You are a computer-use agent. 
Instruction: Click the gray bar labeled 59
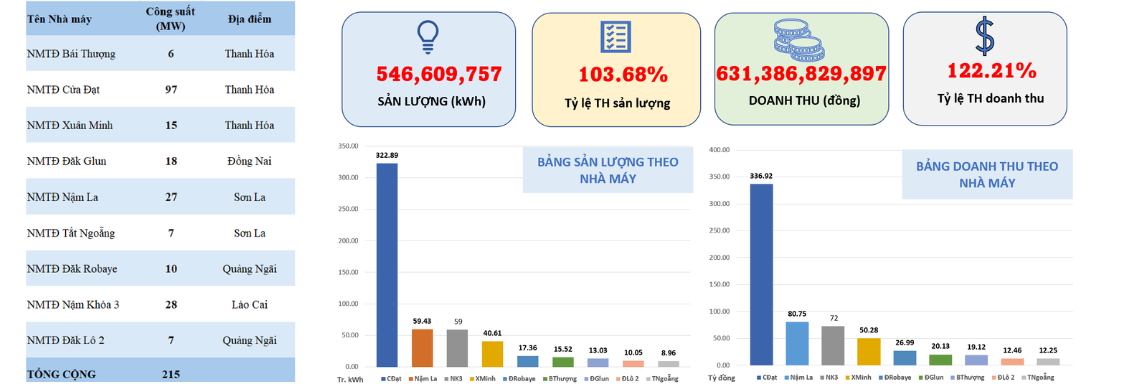pyautogui.click(x=457, y=348)
